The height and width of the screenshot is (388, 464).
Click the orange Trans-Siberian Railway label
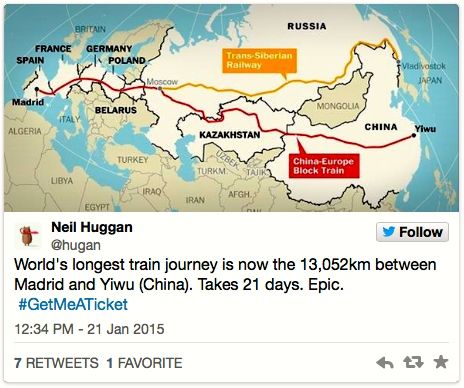point(259,61)
